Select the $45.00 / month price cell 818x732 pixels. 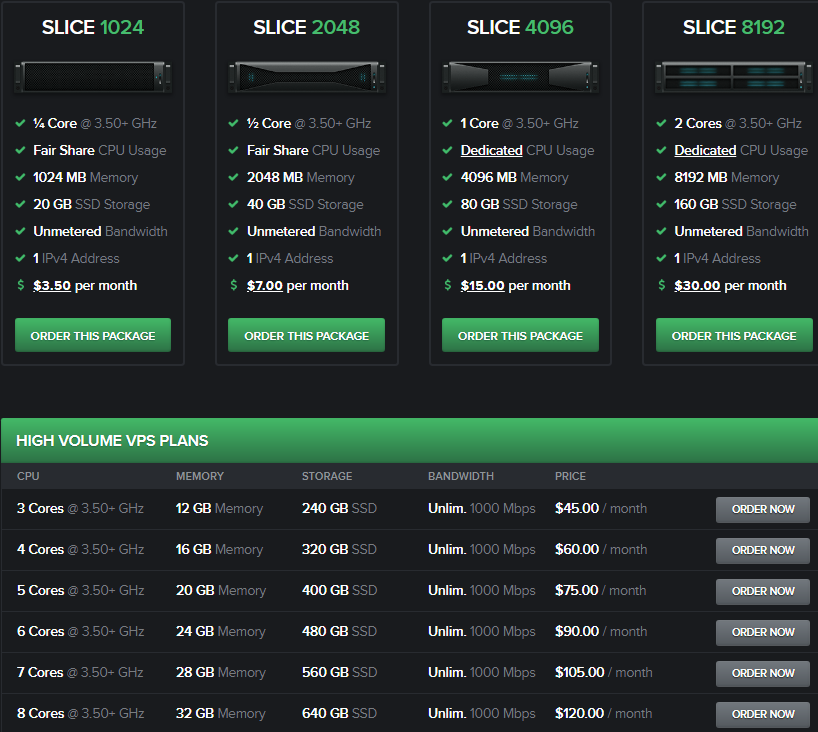click(x=601, y=509)
